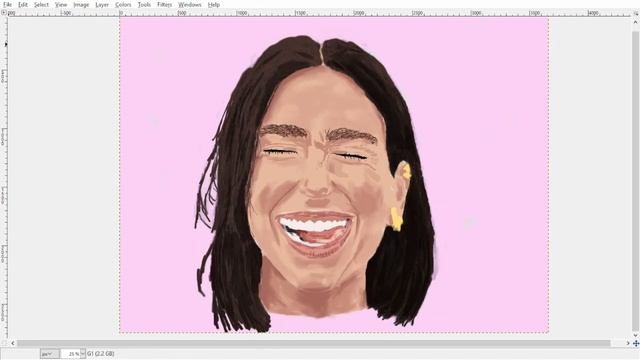
Task: Open the Layer menu
Action: (102, 4)
